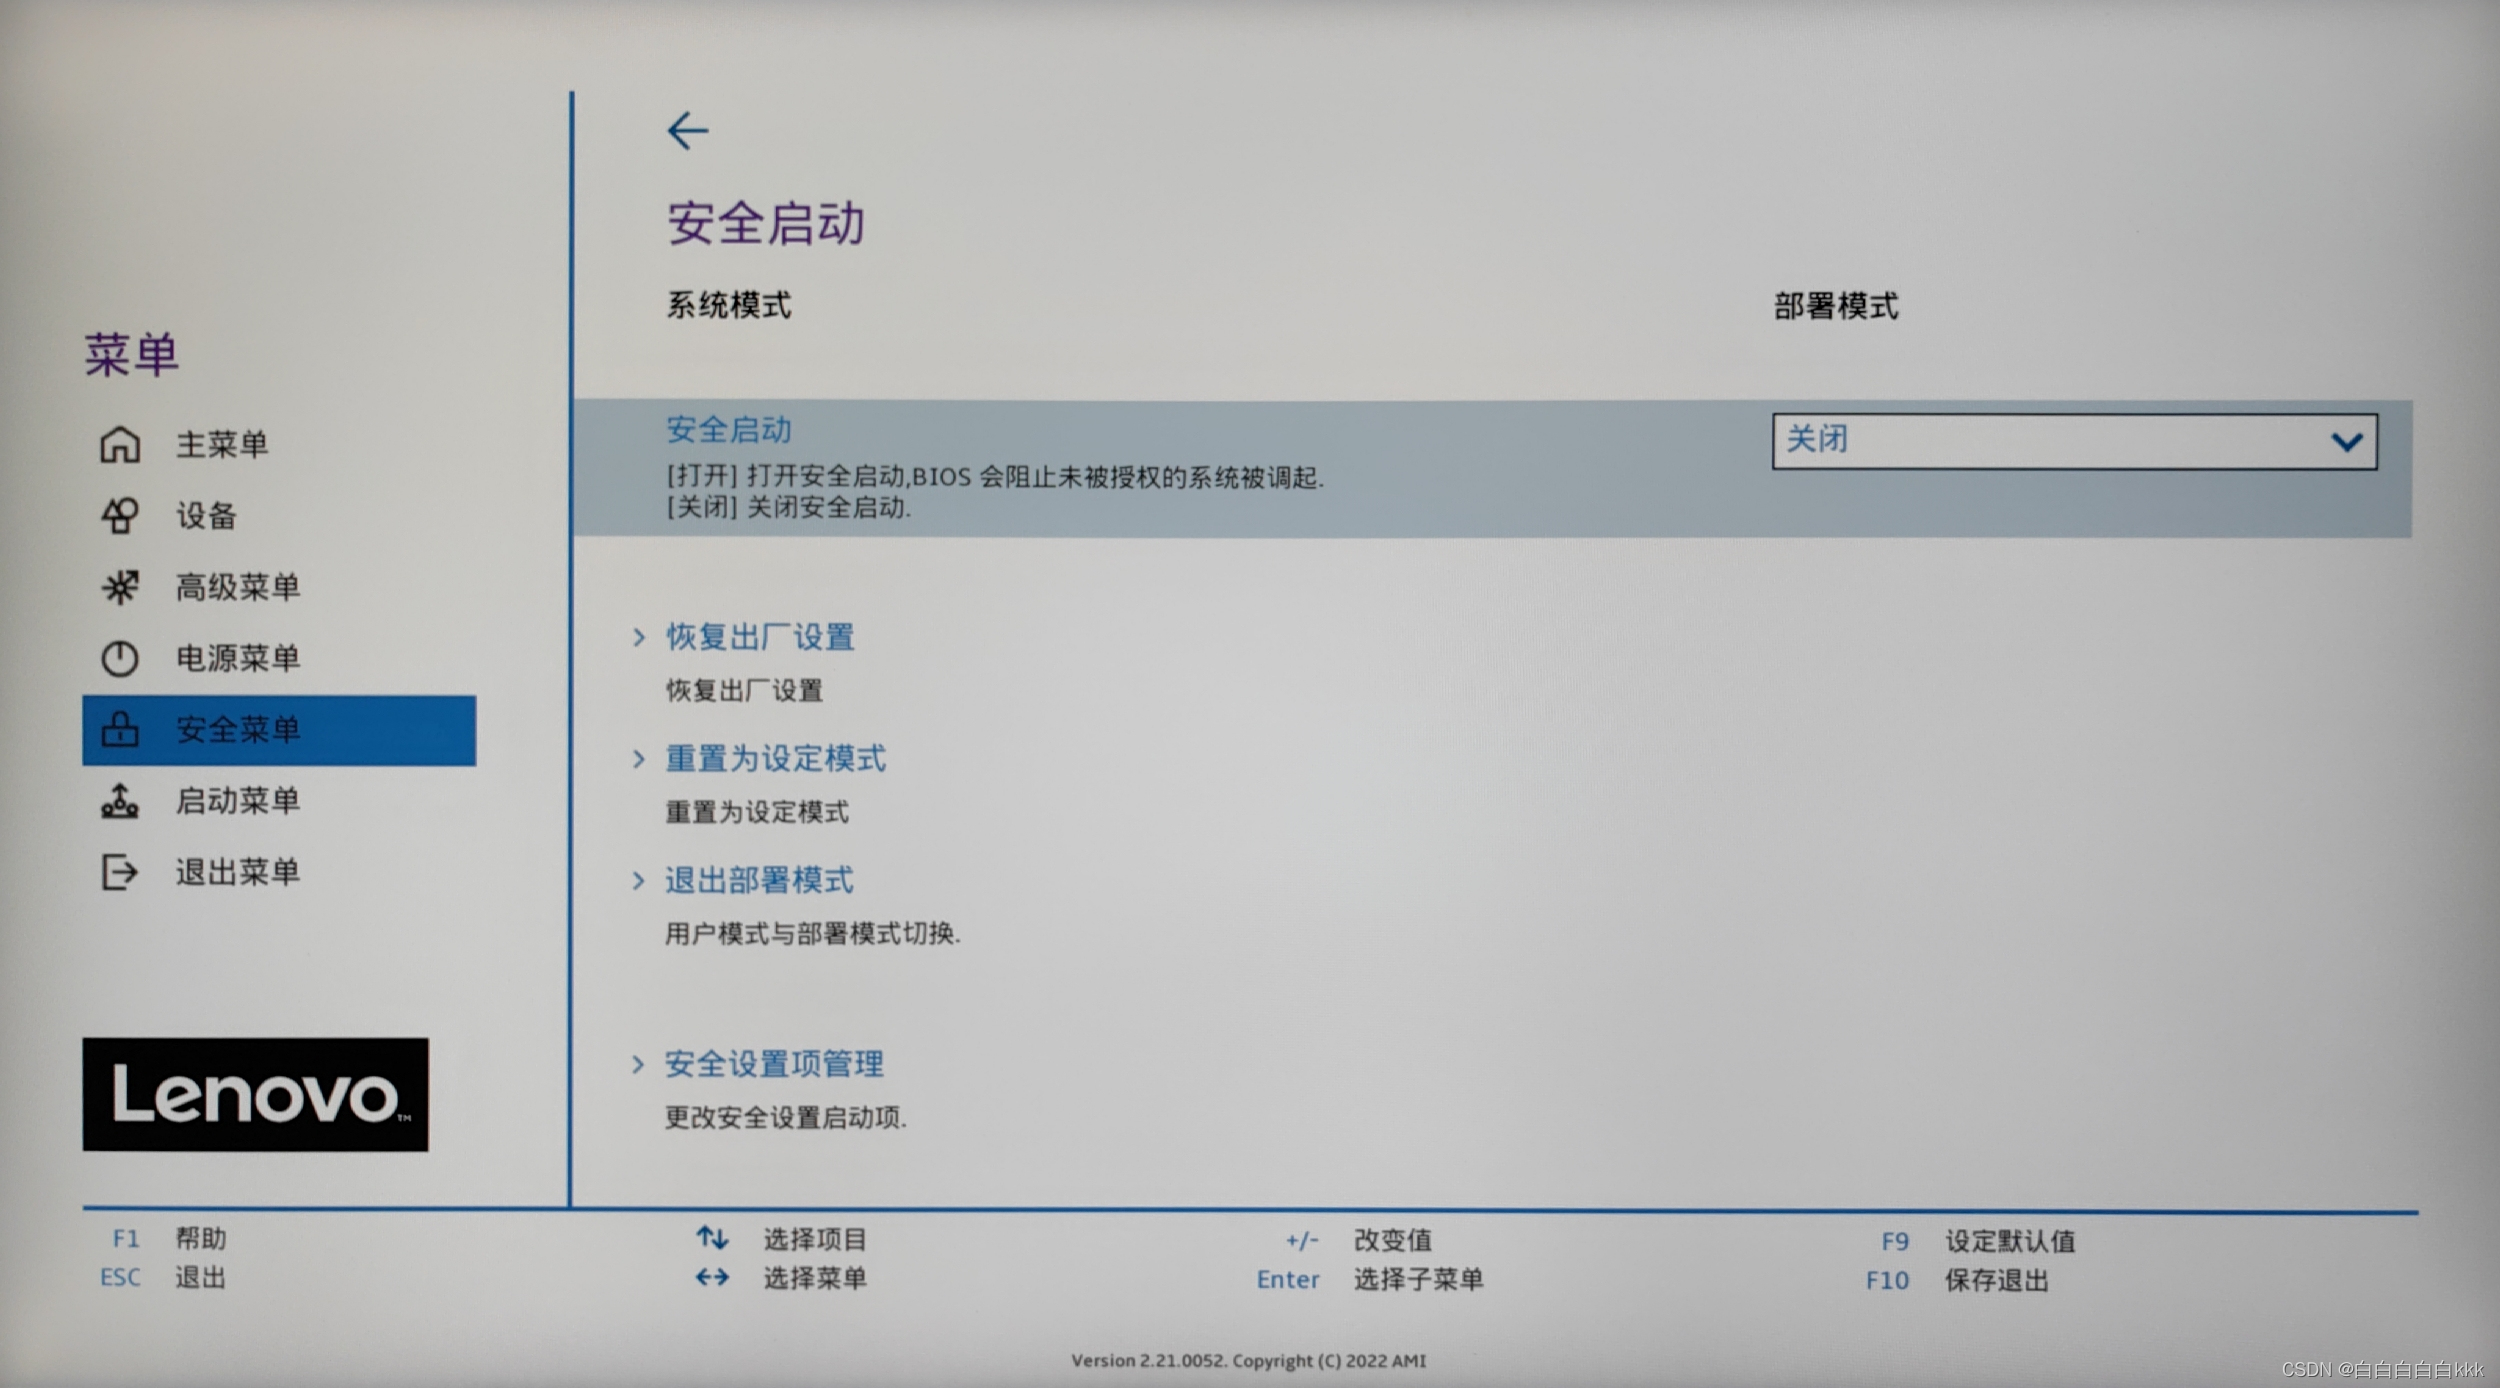Expand the 退出部署模式 chevron
Viewport: 2500px width, 1388px height.
tap(639, 880)
